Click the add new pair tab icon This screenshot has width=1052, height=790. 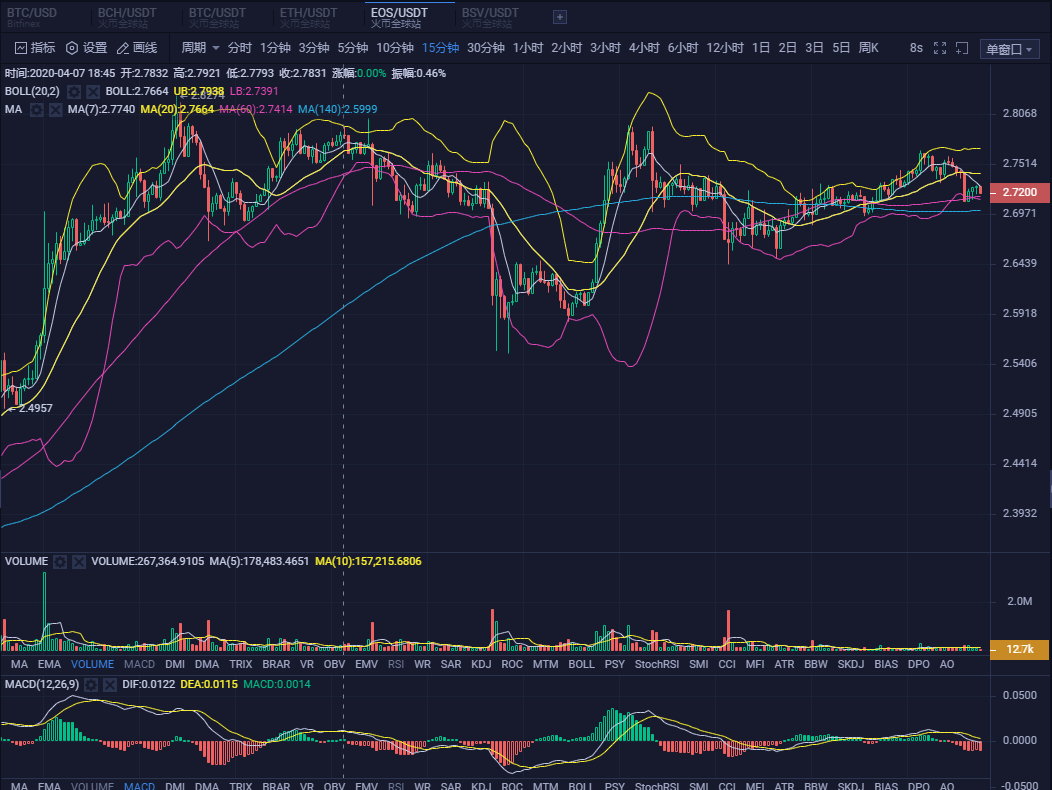pyautogui.click(x=560, y=16)
